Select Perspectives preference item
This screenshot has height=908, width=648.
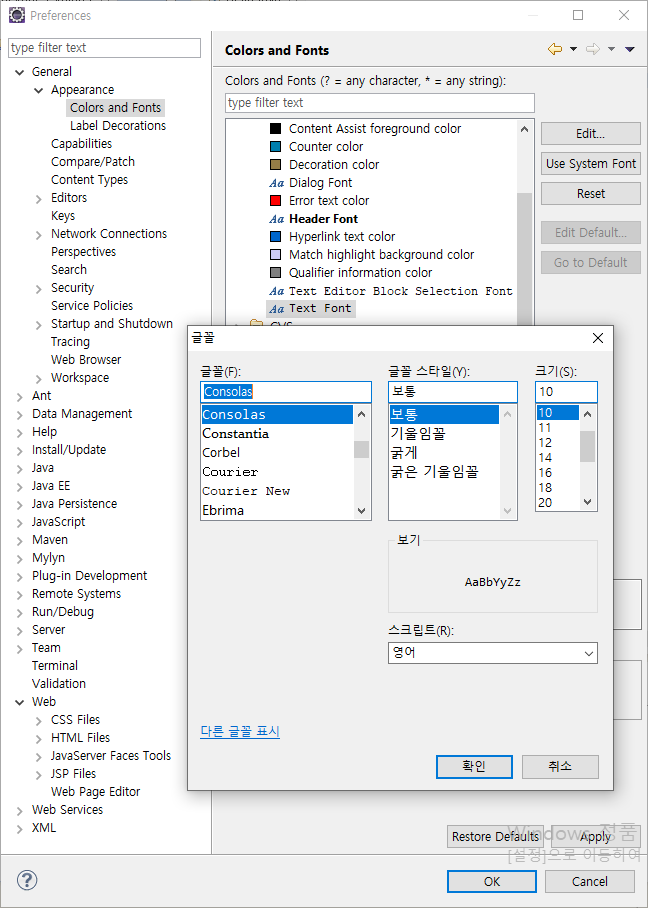(x=83, y=252)
